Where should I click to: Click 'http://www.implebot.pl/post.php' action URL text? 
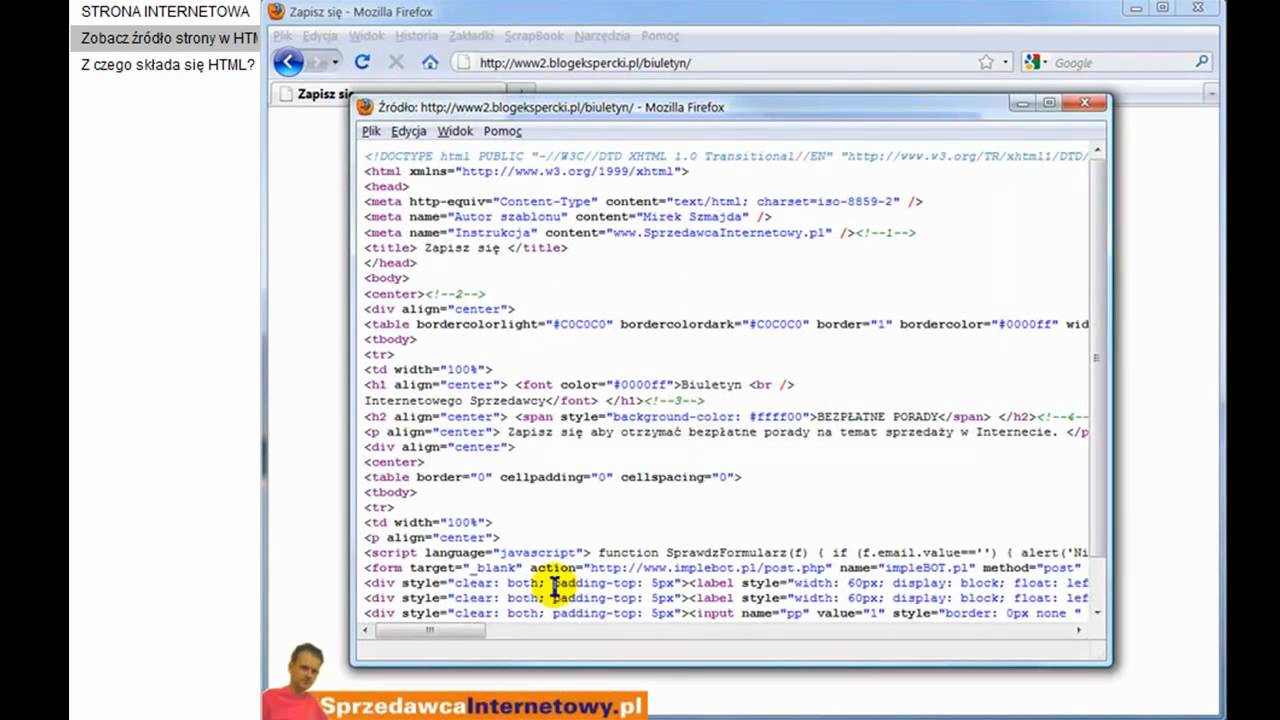(x=706, y=568)
